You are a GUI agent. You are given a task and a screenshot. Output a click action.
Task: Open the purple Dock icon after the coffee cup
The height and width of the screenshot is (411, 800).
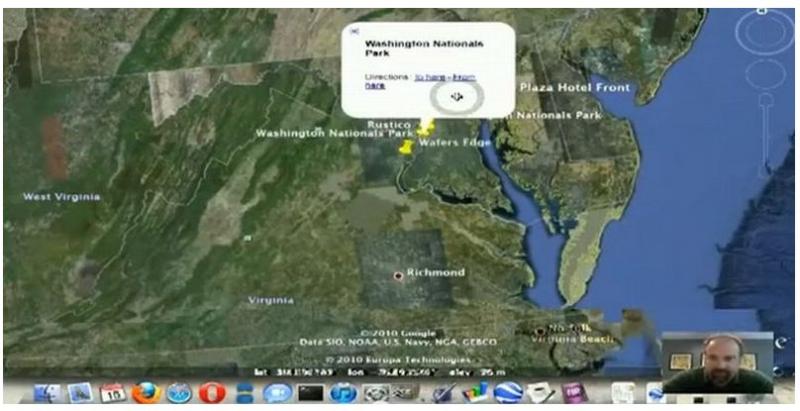pyautogui.click(x=573, y=393)
